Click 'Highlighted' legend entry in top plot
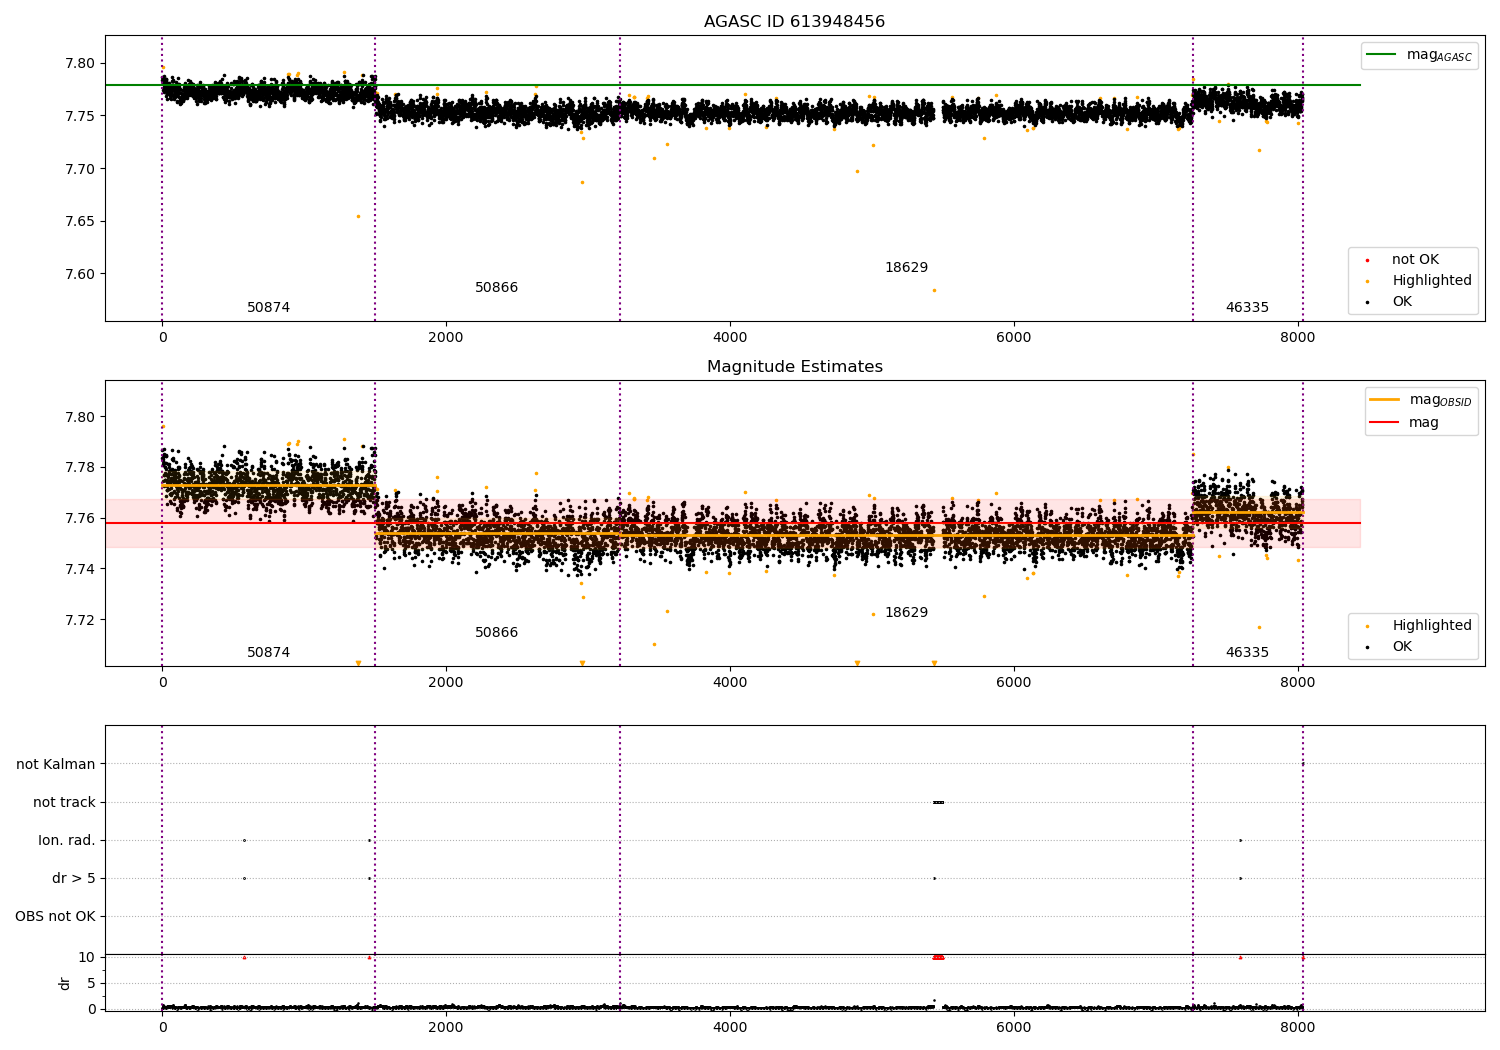 (x=1420, y=281)
